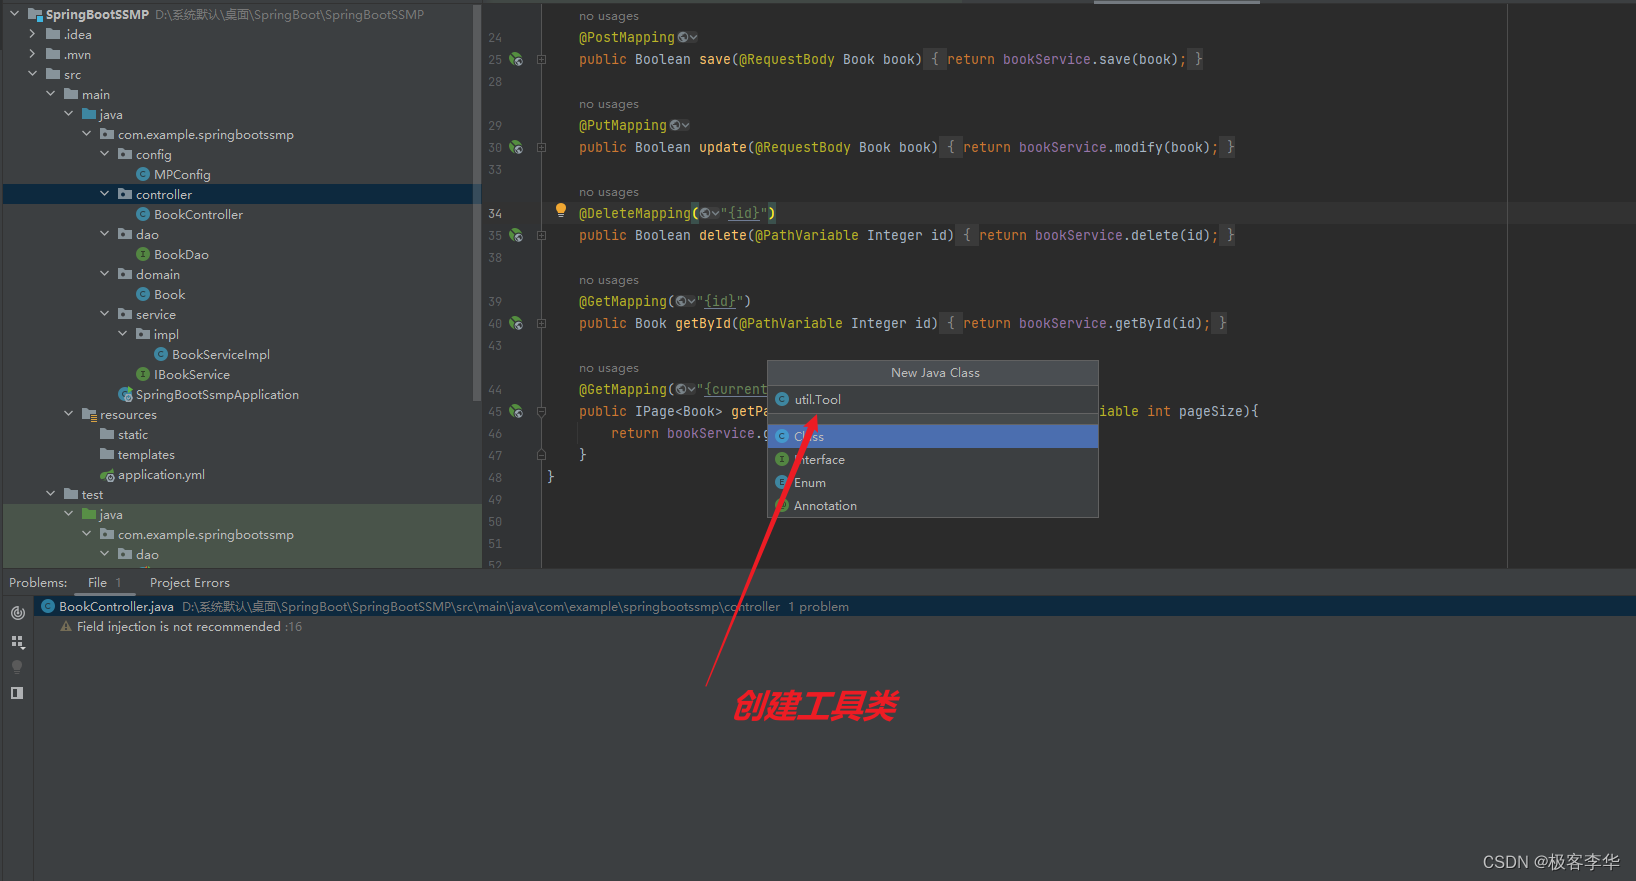Switch to the File tab in Problems
The width and height of the screenshot is (1636, 881).
[x=104, y=583]
